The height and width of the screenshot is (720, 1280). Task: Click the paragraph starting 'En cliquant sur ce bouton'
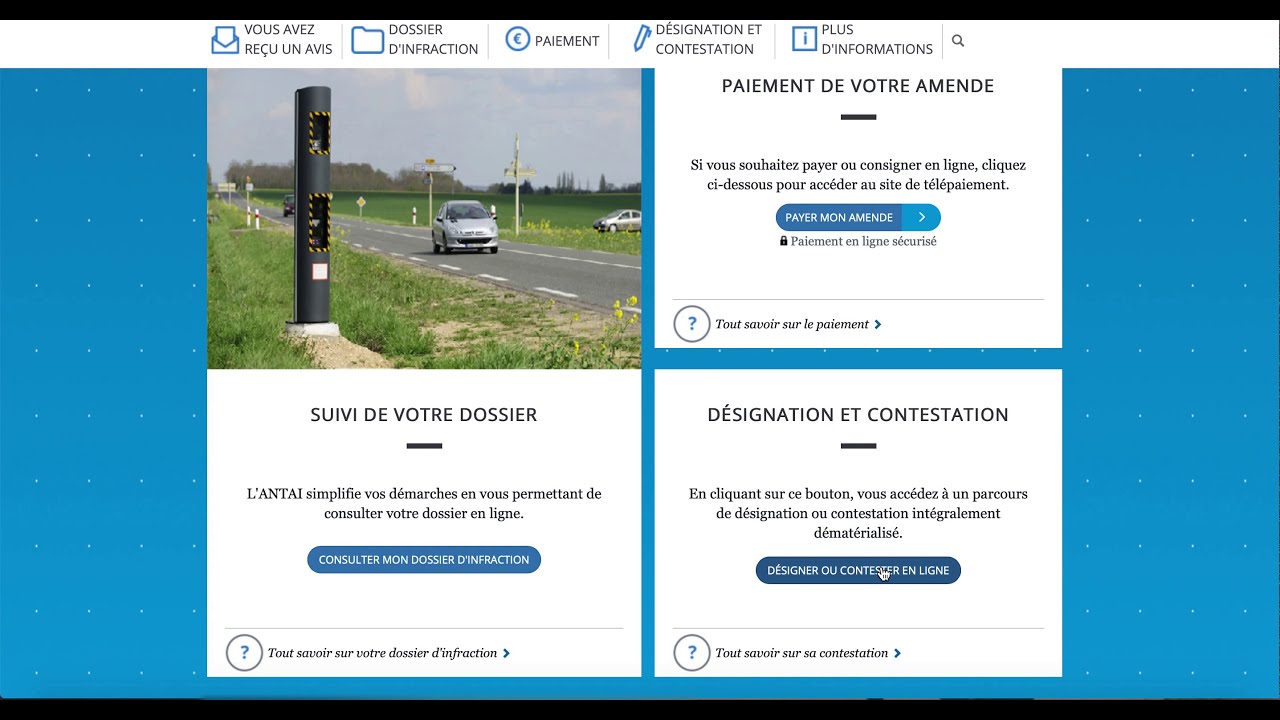[858, 513]
